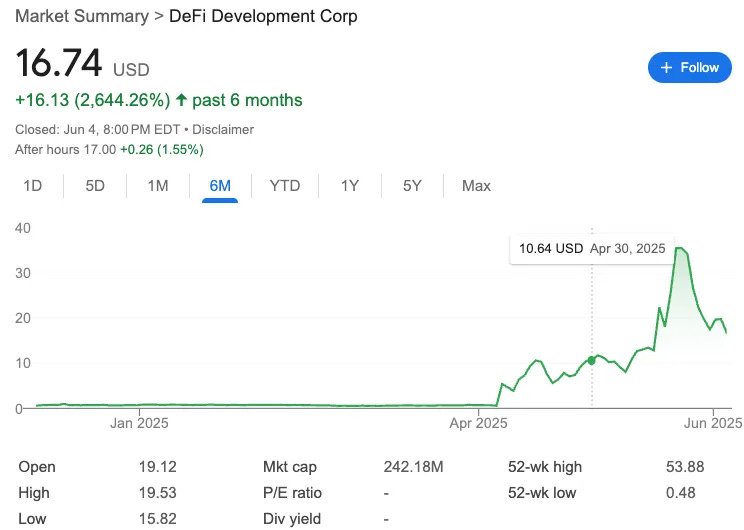Click the Apr 2025 axis label
The width and height of the screenshot is (744, 530).
pyautogui.click(x=478, y=423)
